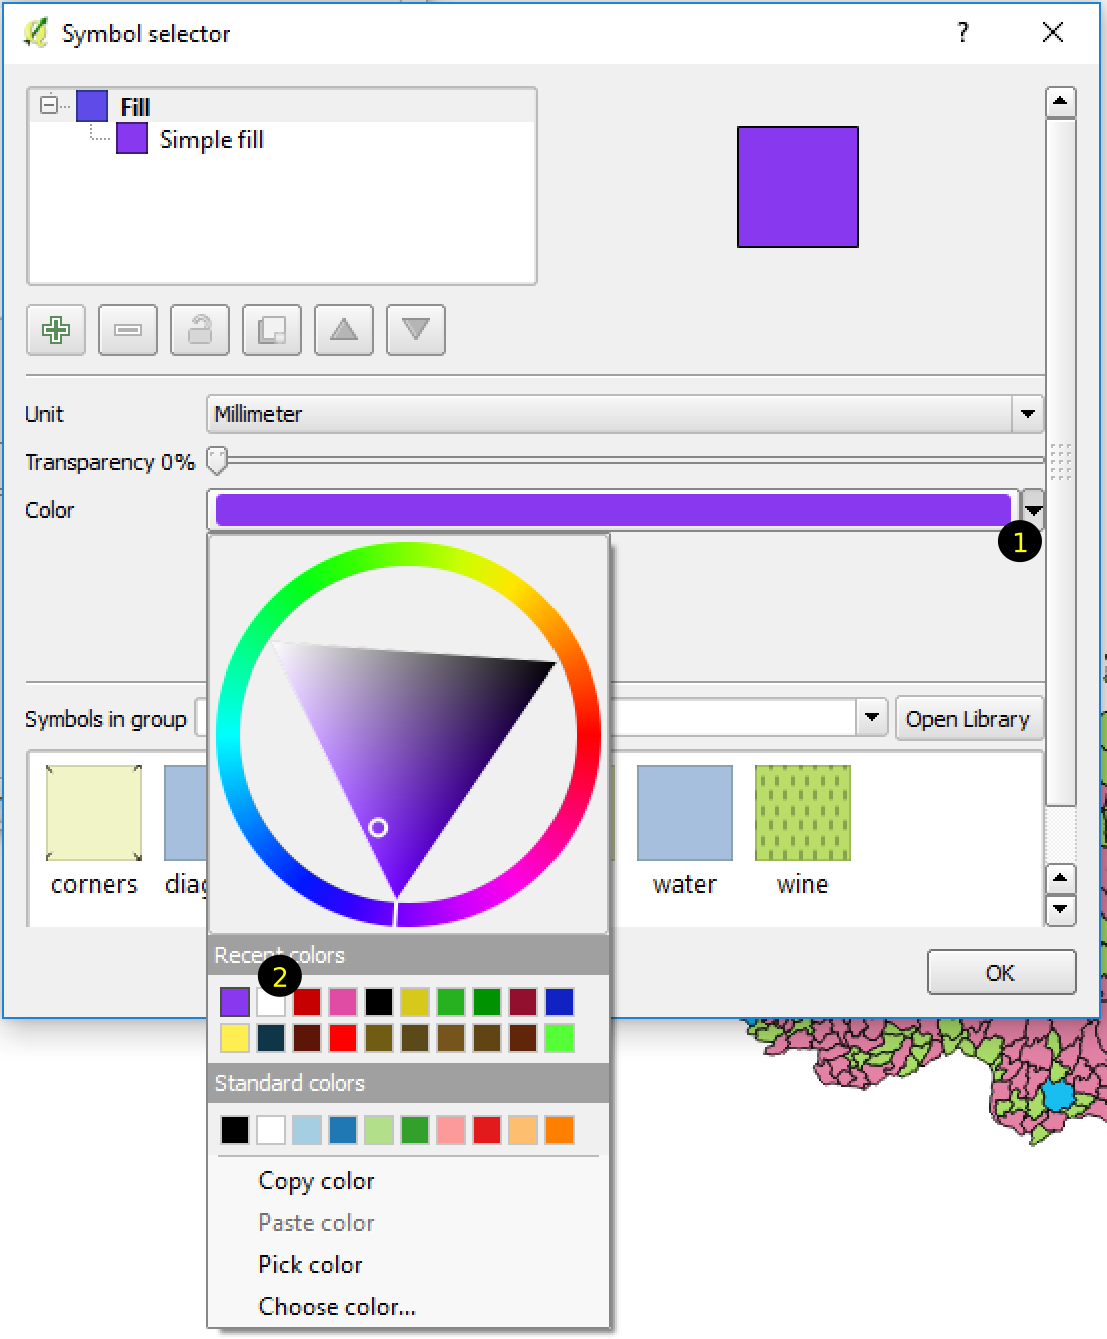The image size is (1107, 1339).
Task: Expand the Symbols in group dropdown
Action: pyautogui.click(x=871, y=717)
